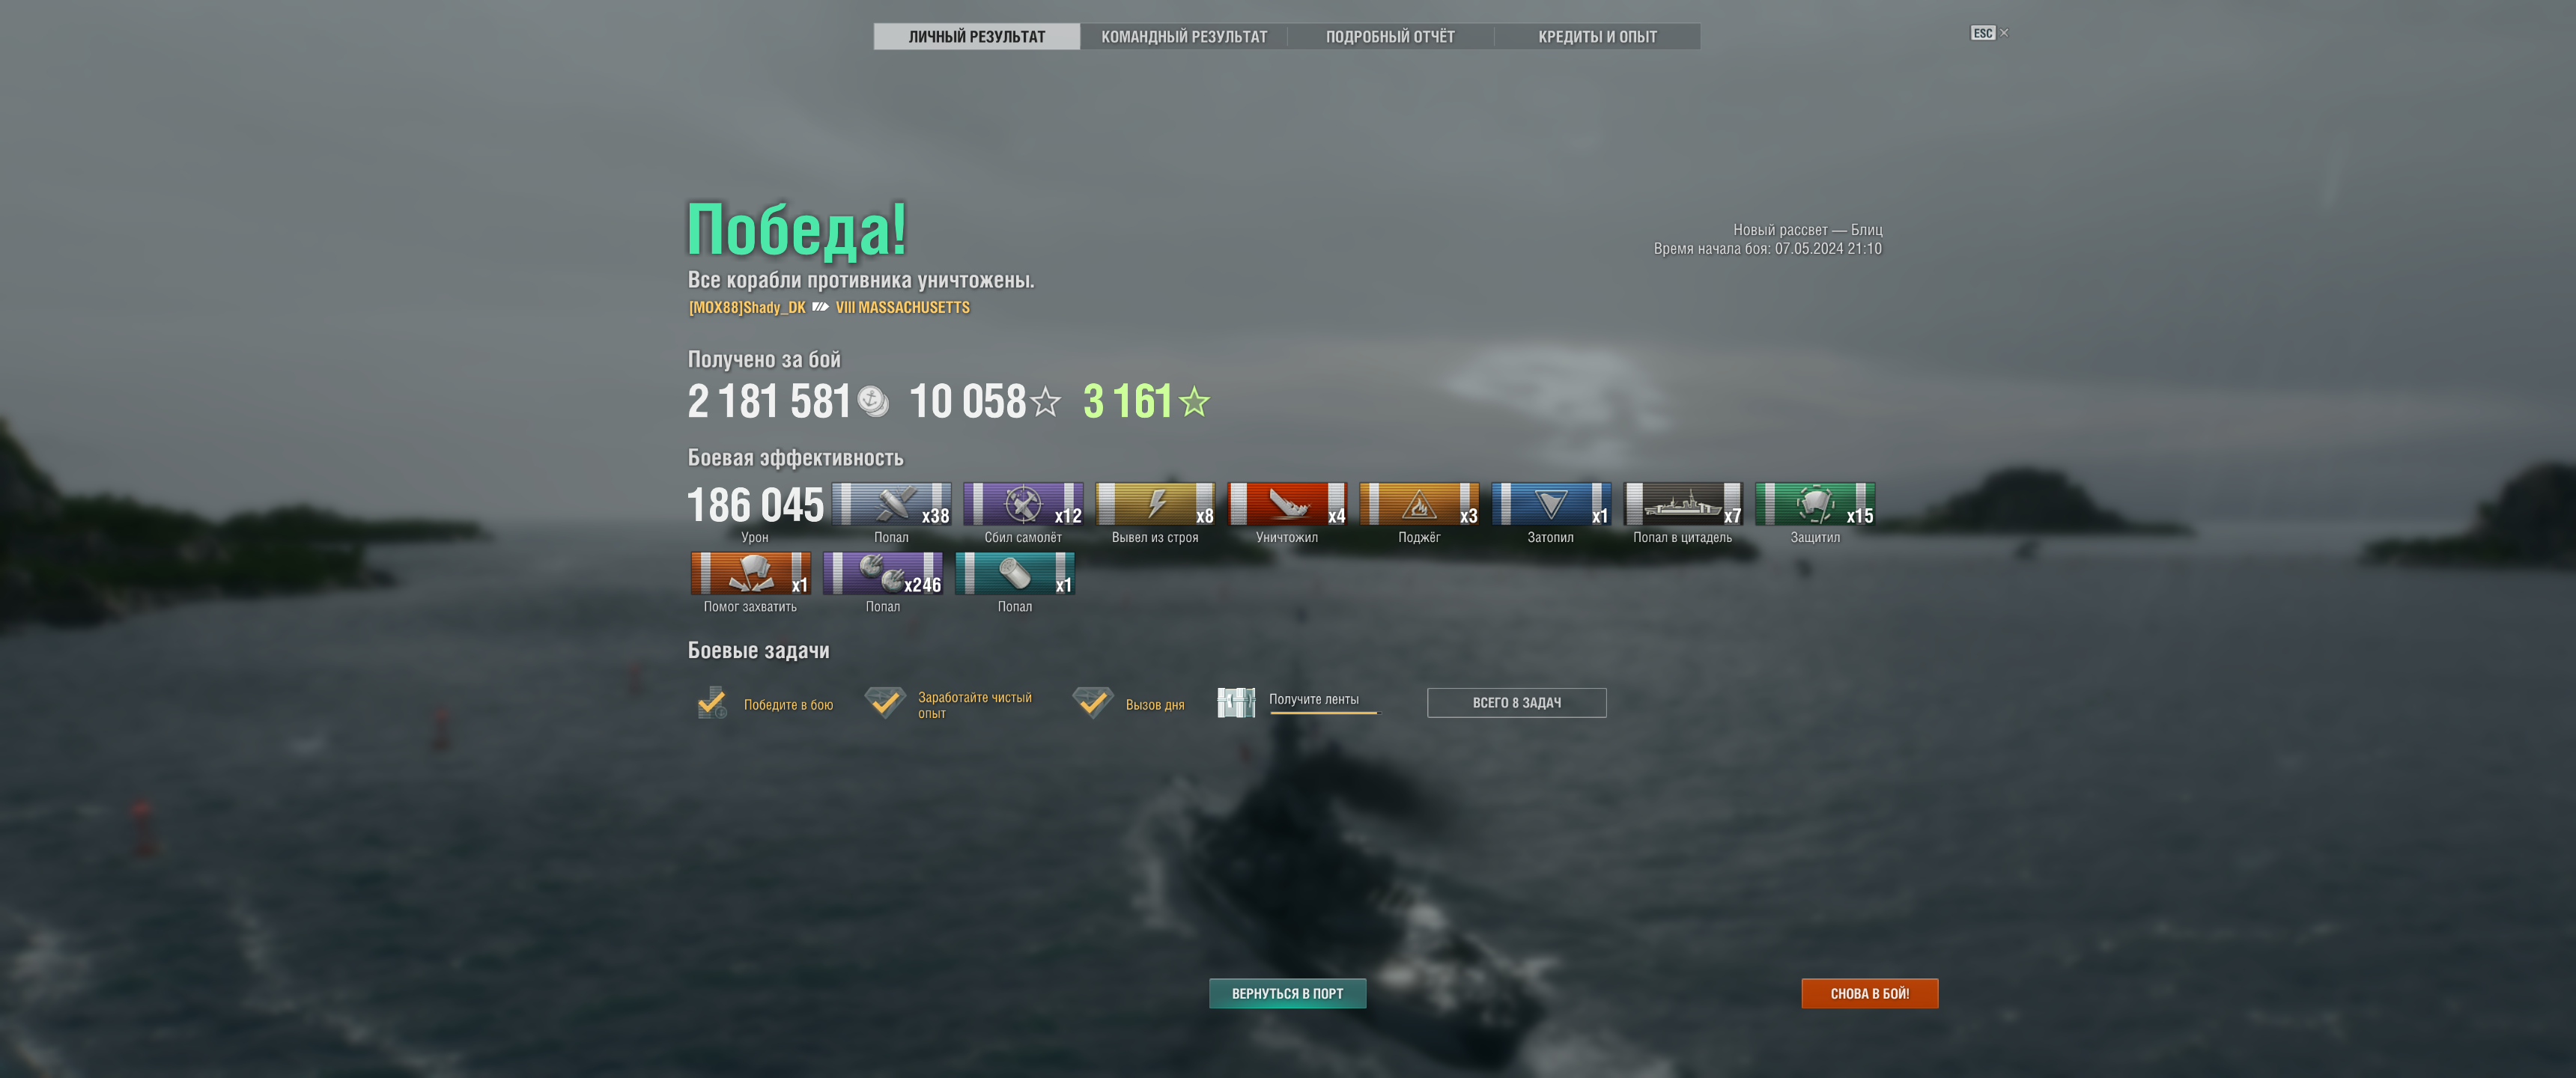Click the 'Получите ленты' task progress bar

click(x=1323, y=713)
